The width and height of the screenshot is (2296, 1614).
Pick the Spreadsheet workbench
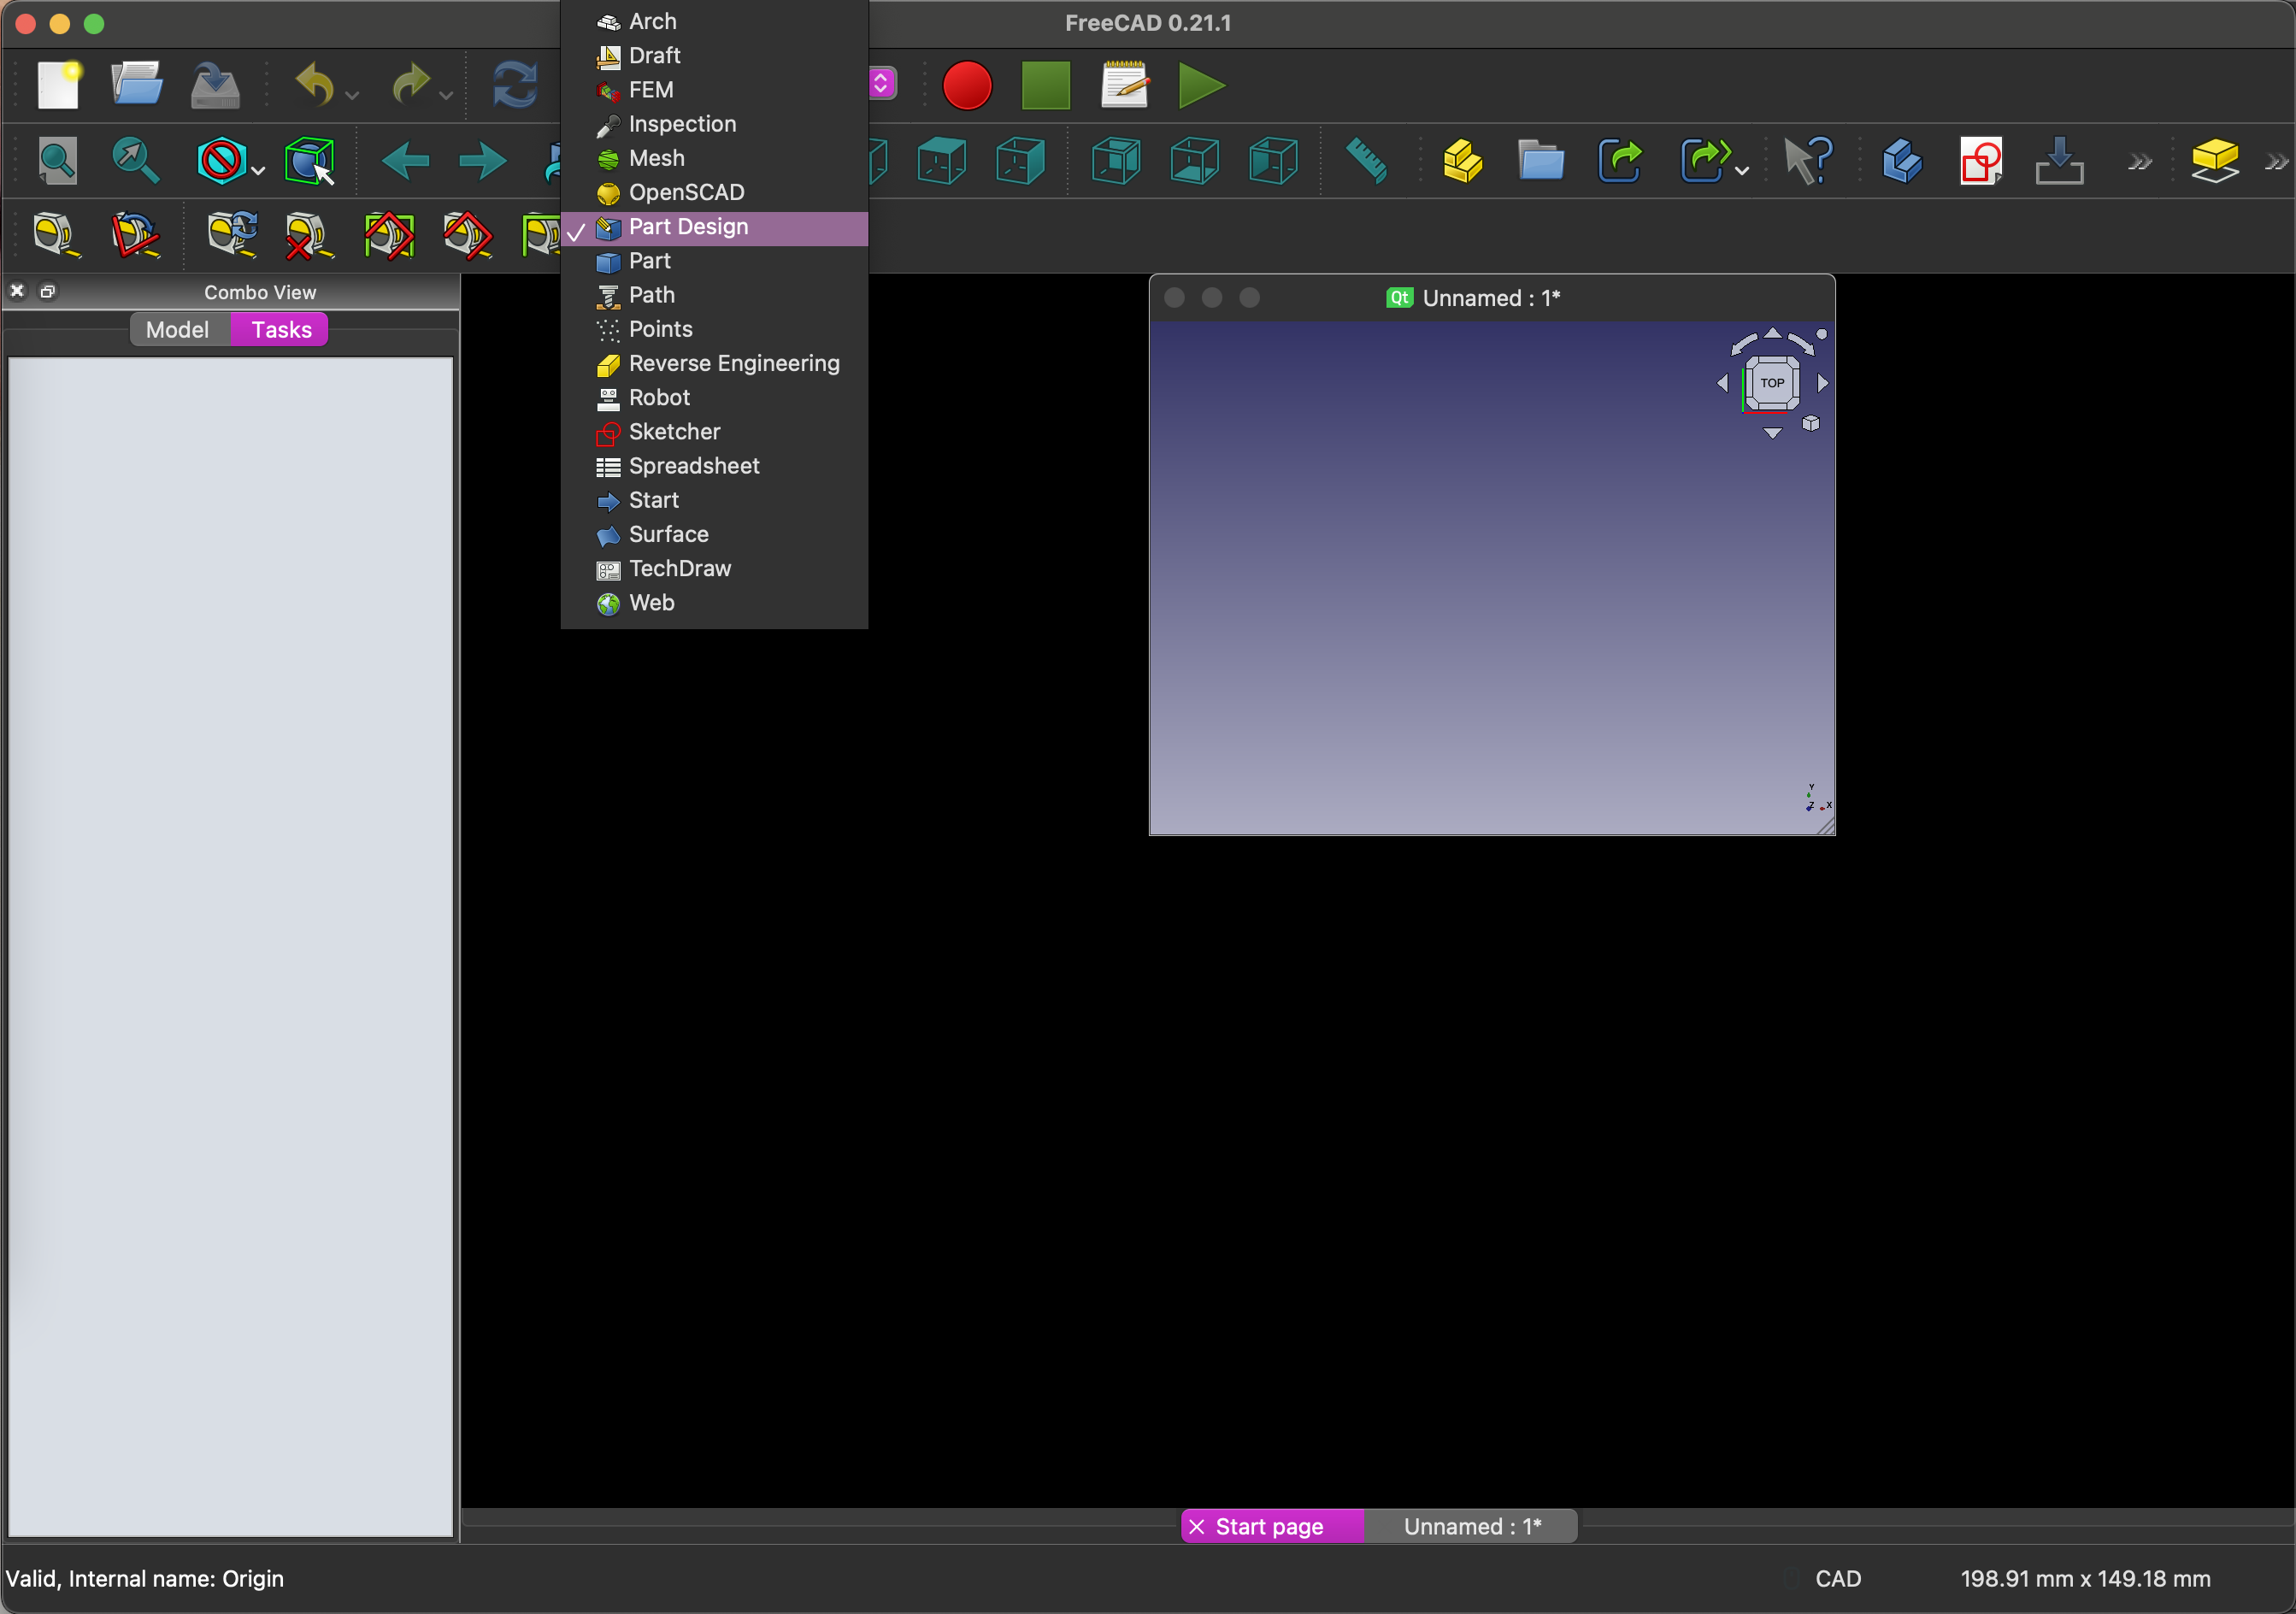click(x=714, y=466)
